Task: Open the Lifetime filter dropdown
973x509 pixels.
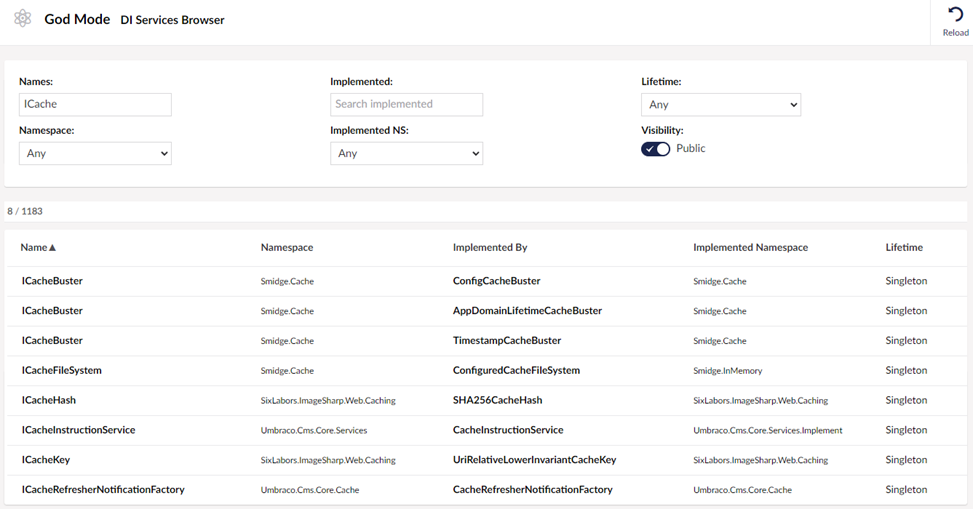Action: click(721, 105)
